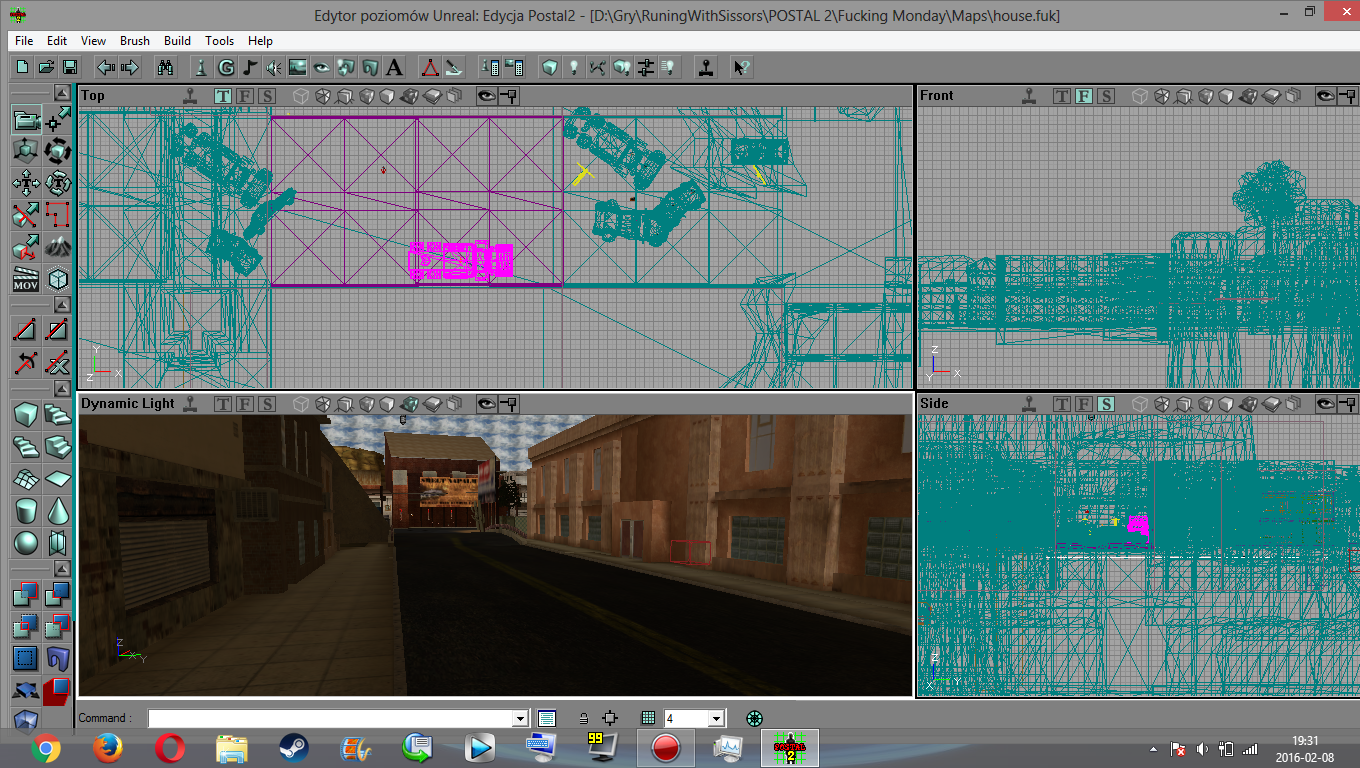Play the map with joystick toolbar icon

[706, 67]
